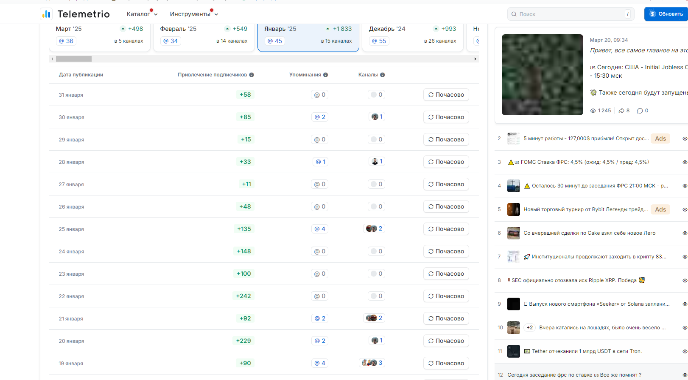Click channel avatar for 28 января
Viewport: 688px width, 380px height.
(375, 161)
